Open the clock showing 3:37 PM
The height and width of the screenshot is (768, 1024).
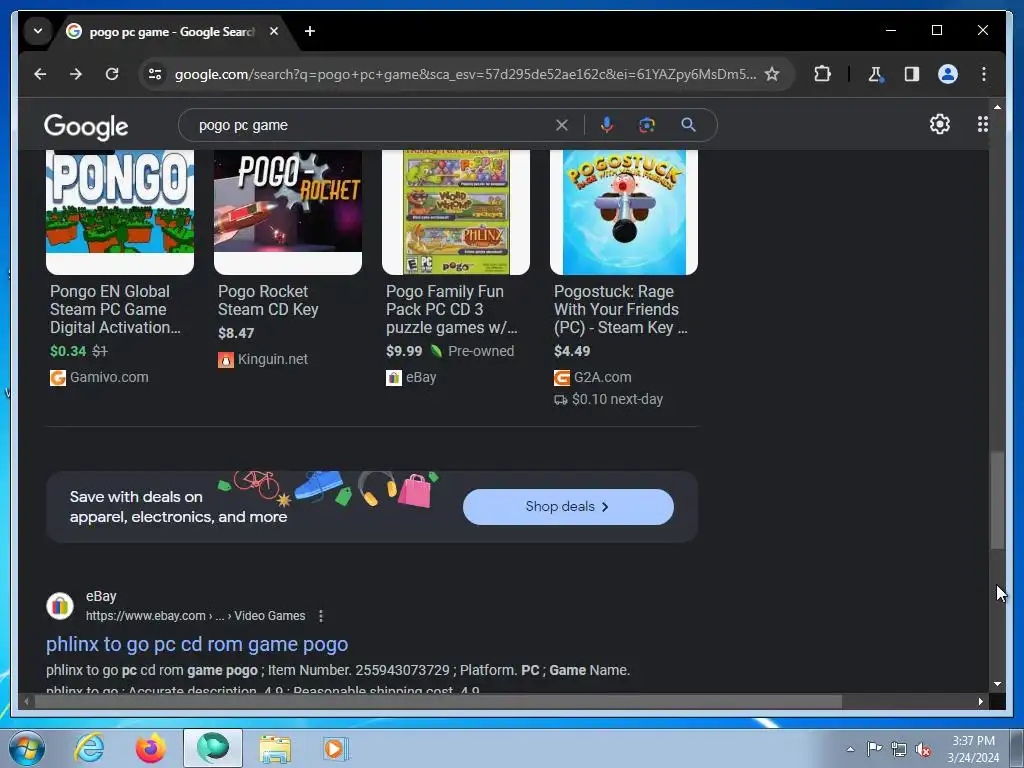tap(973, 749)
